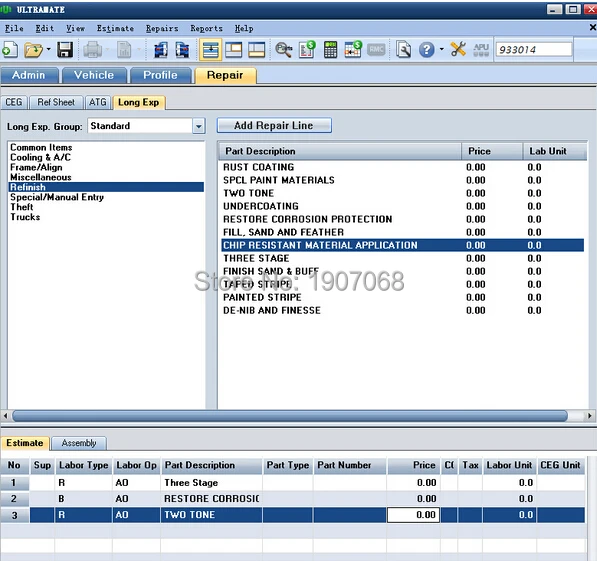Switch to the Admin tab
The image size is (597, 561).
(29, 75)
